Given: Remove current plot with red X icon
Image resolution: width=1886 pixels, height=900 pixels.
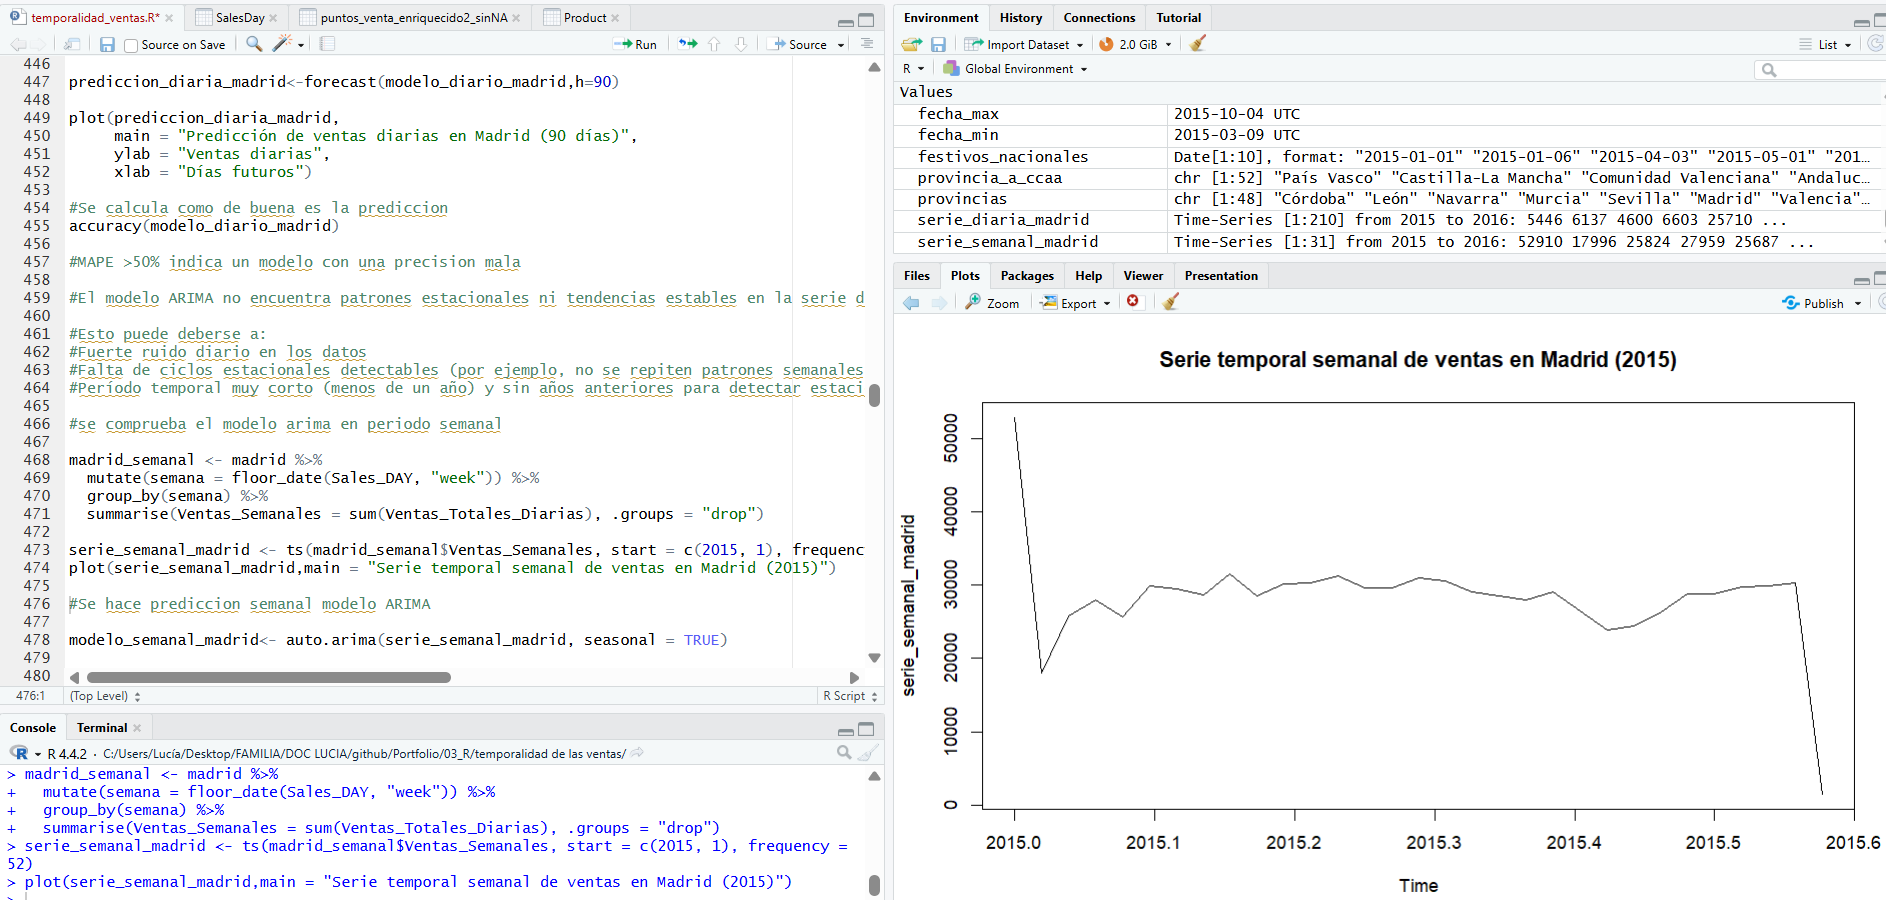Looking at the screenshot, I should point(1133,302).
